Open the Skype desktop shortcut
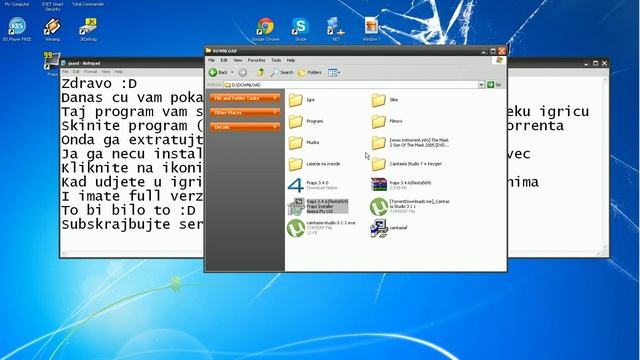Image resolution: width=640 pixels, height=360 pixels. click(300, 29)
